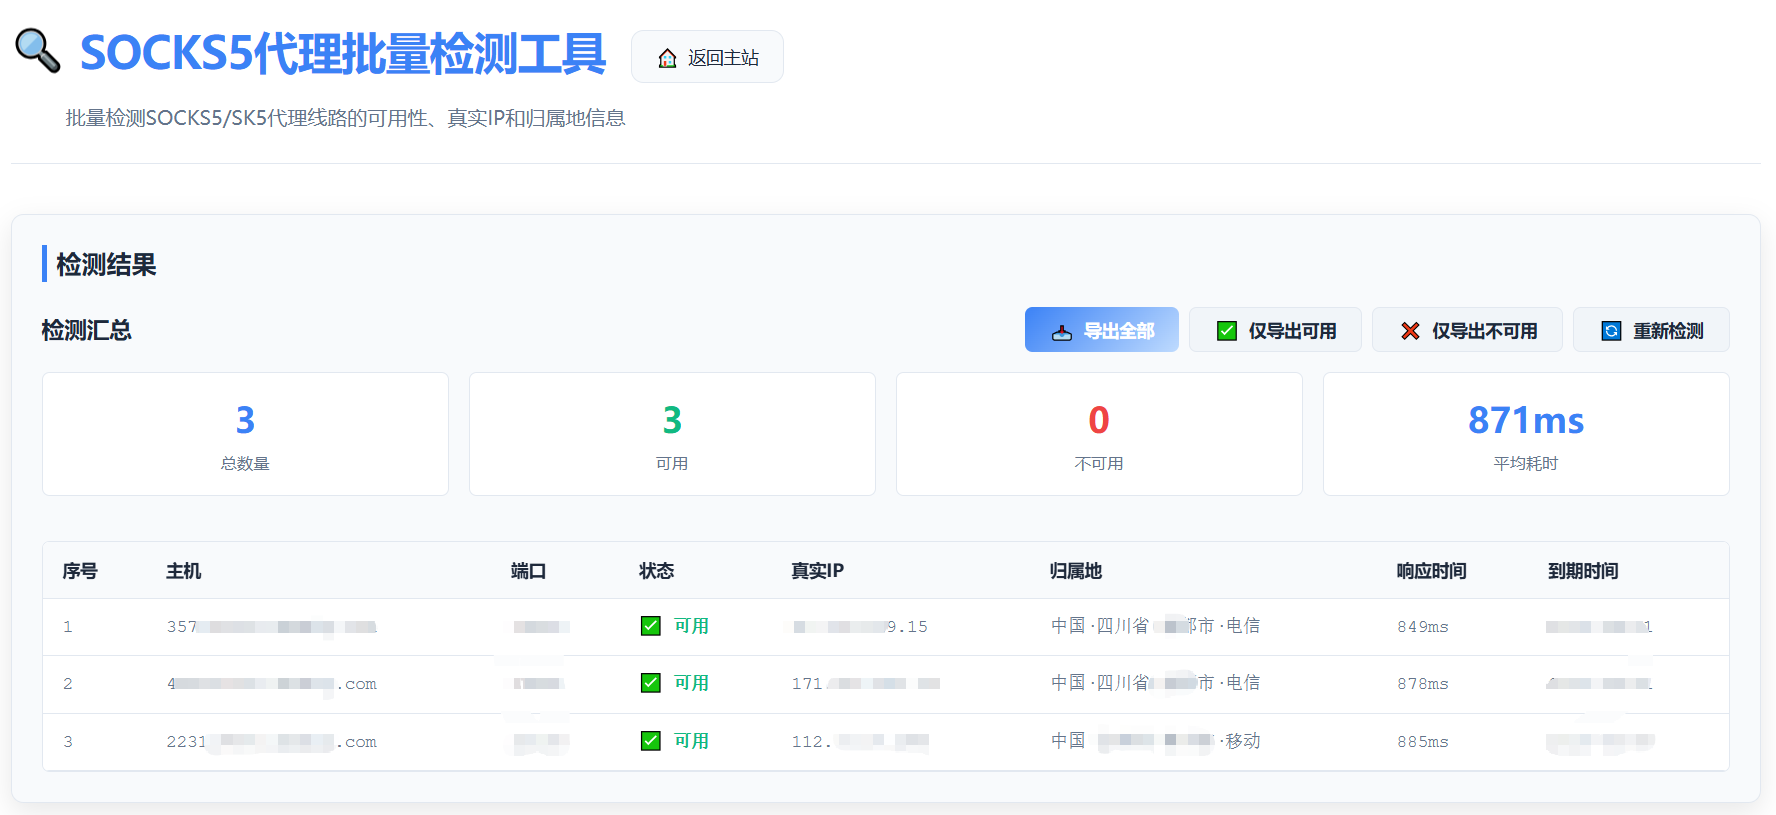The width and height of the screenshot is (1776, 815).
Task: Click the 状态 column header
Action: 657,571
